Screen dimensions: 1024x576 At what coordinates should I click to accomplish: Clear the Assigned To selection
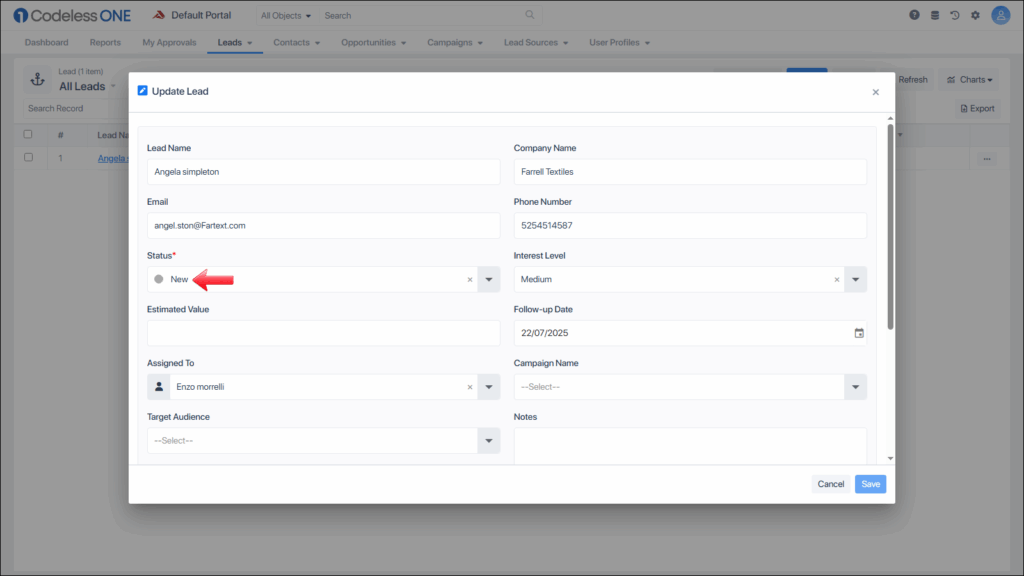click(470, 387)
